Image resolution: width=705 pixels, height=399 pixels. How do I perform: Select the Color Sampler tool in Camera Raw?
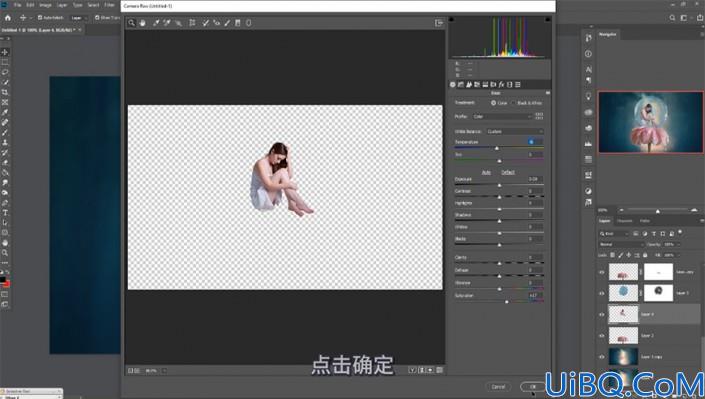point(167,23)
